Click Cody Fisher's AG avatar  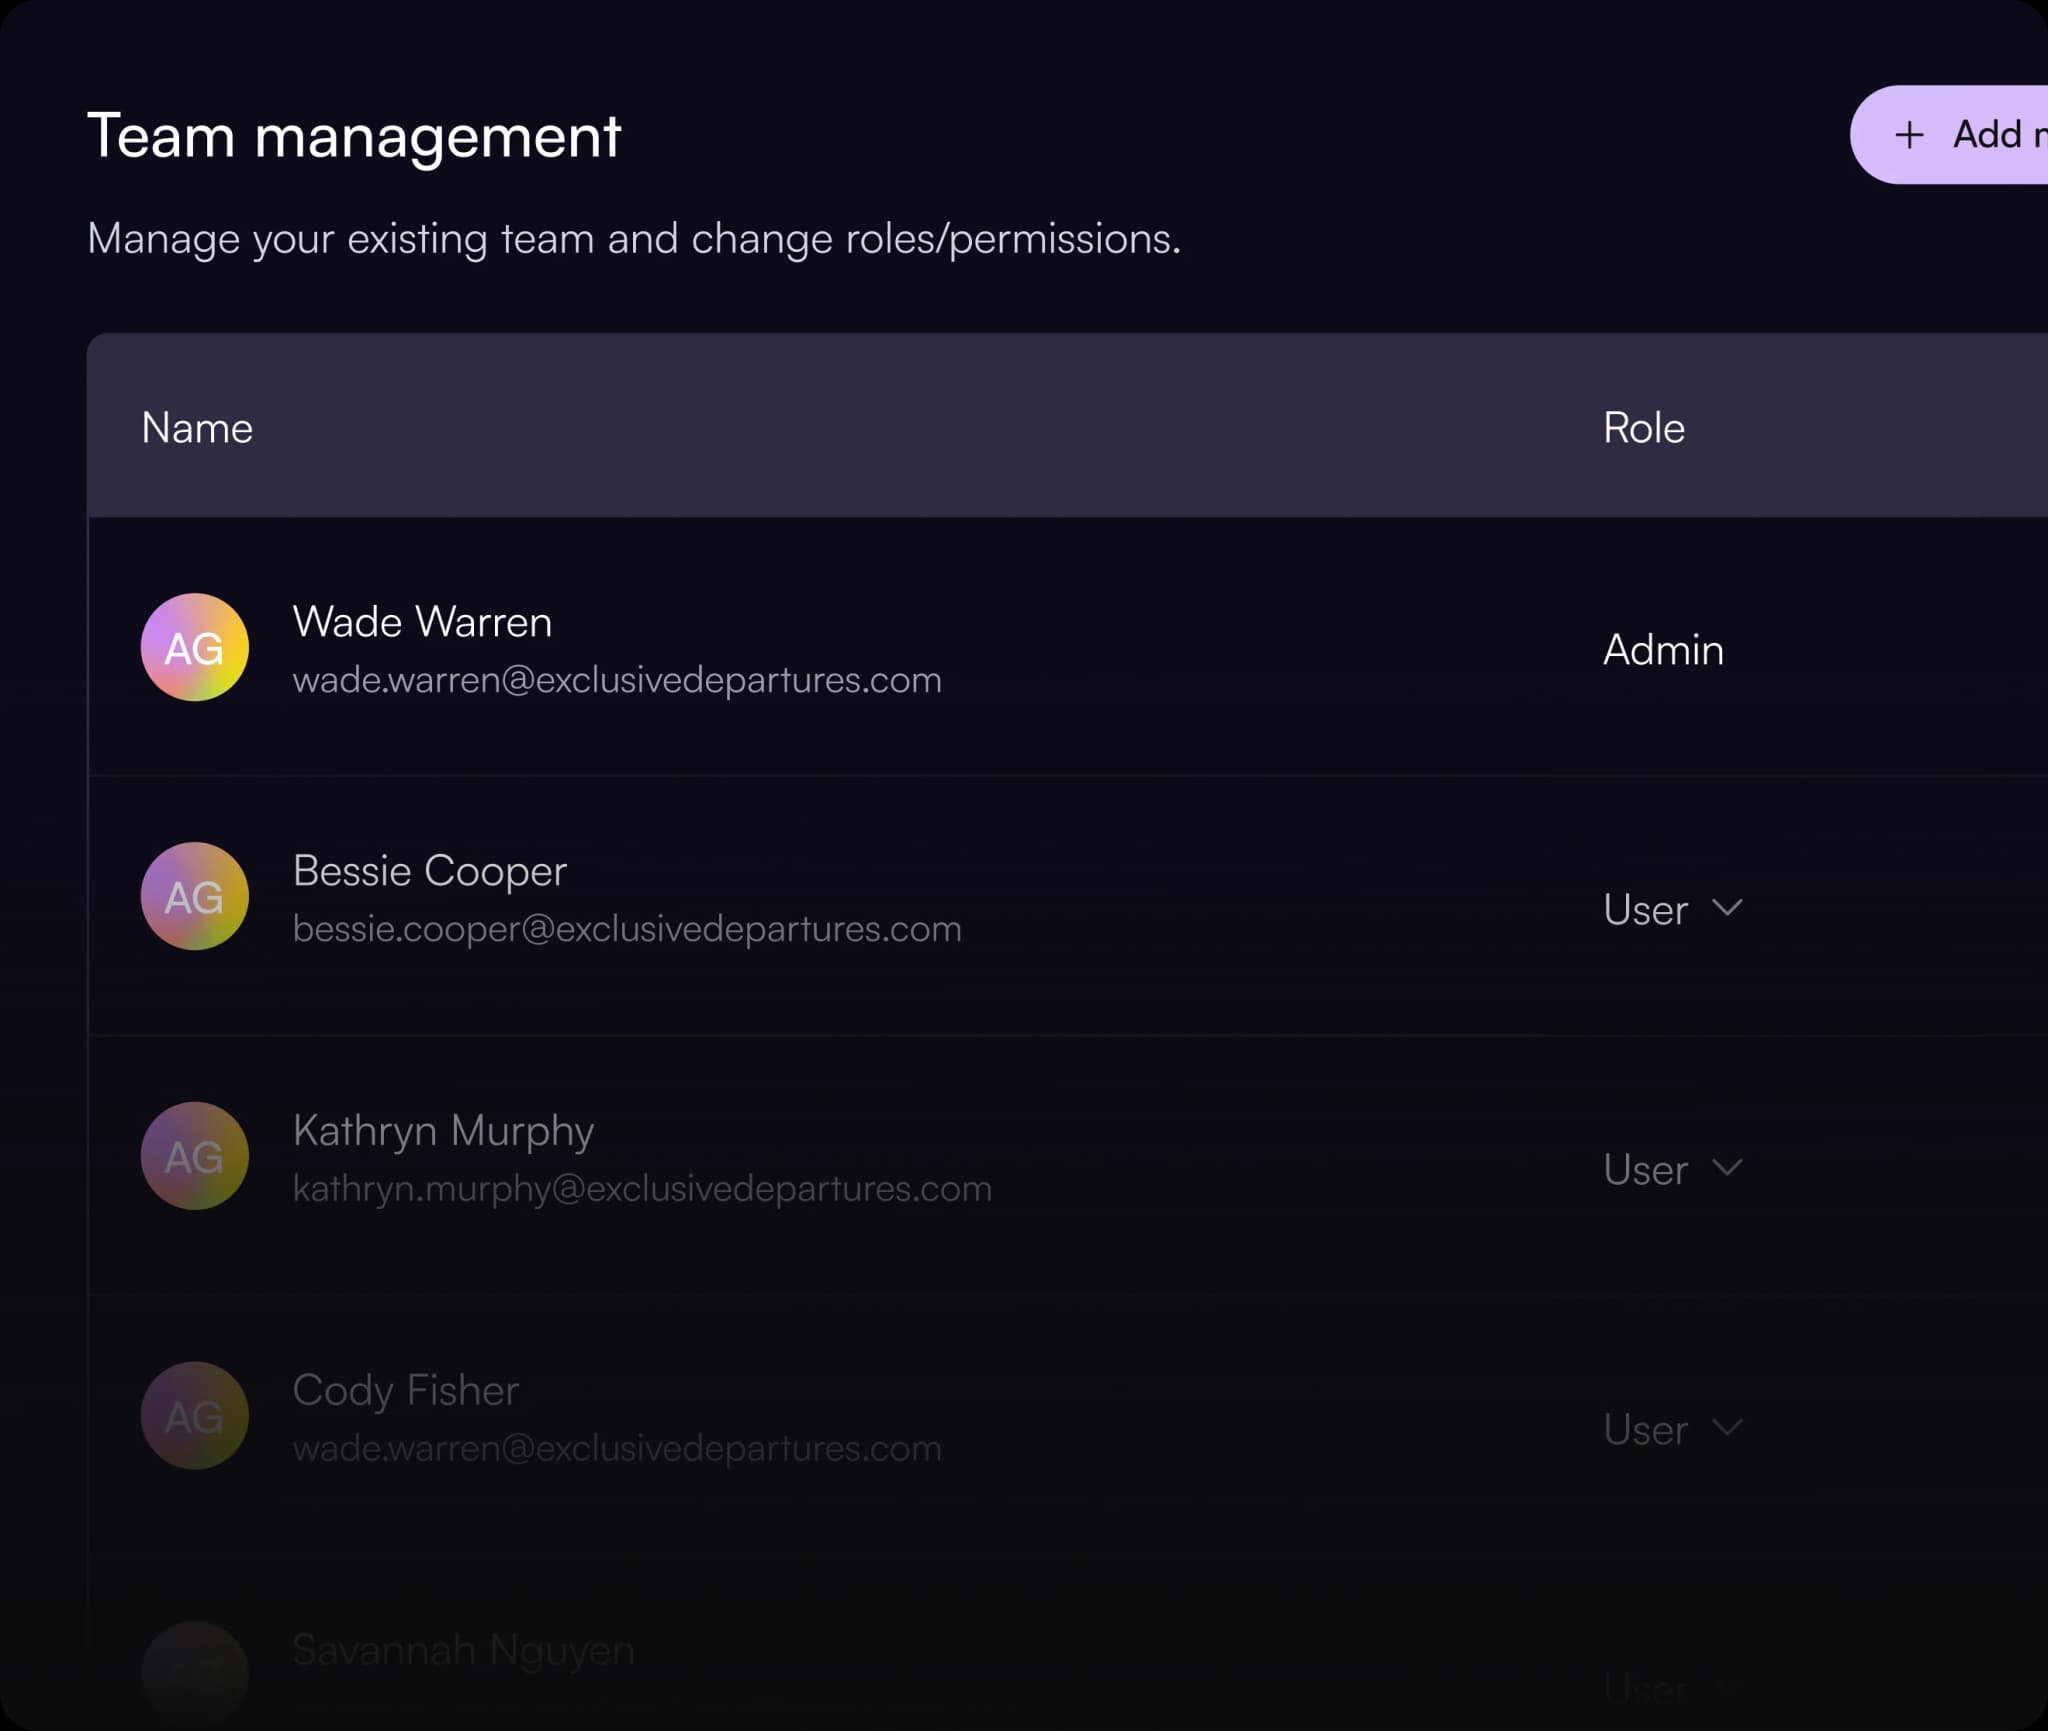[x=194, y=1416]
